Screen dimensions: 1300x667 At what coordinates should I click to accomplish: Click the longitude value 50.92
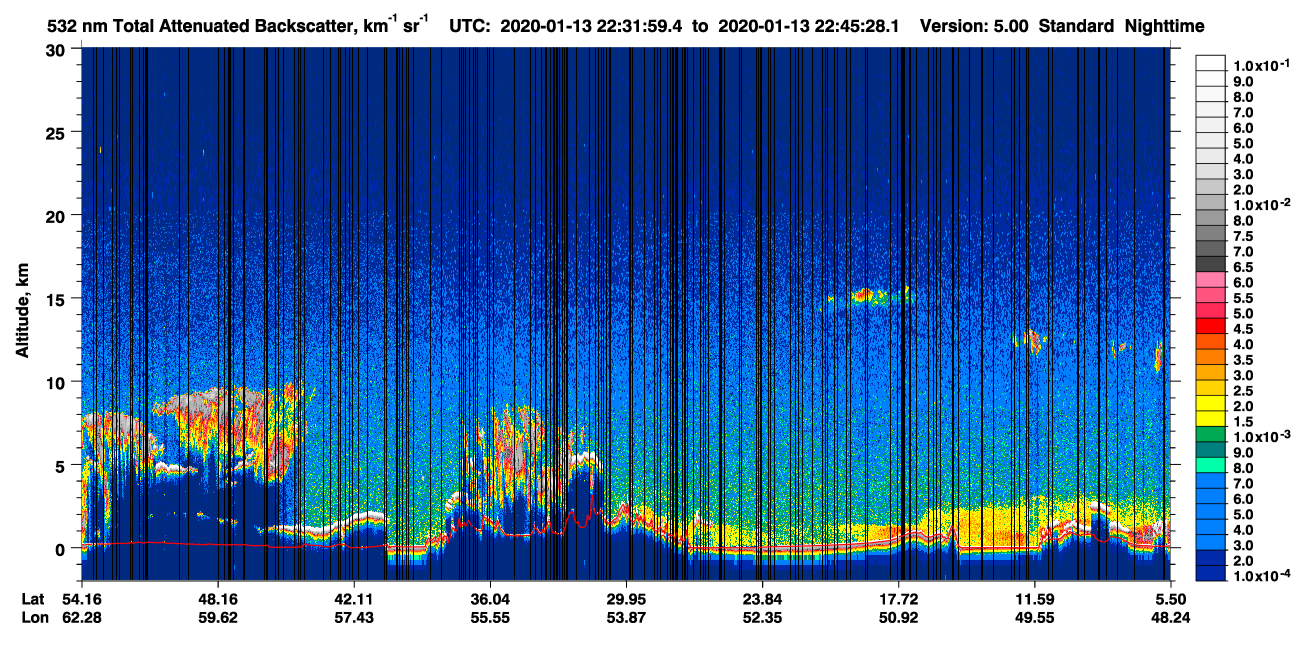[x=898, y=618]
